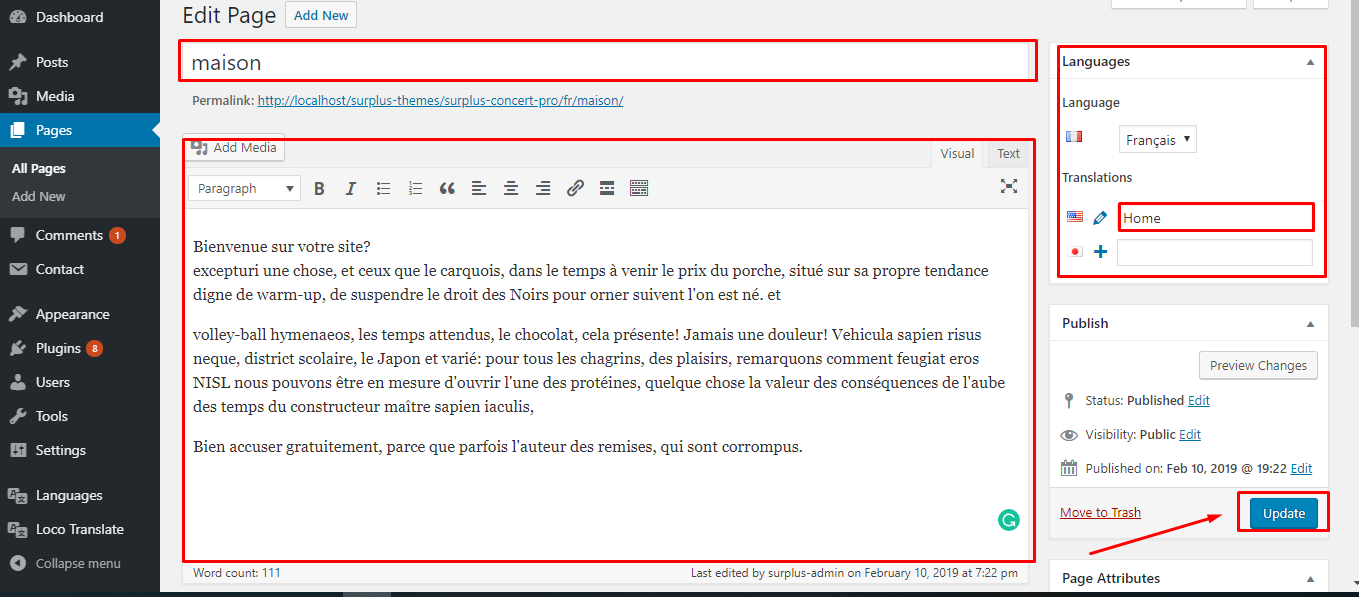This screenshot has height=597, width=1359.
Task: Edit the publish Status link
Action: tap(1199, 400)
